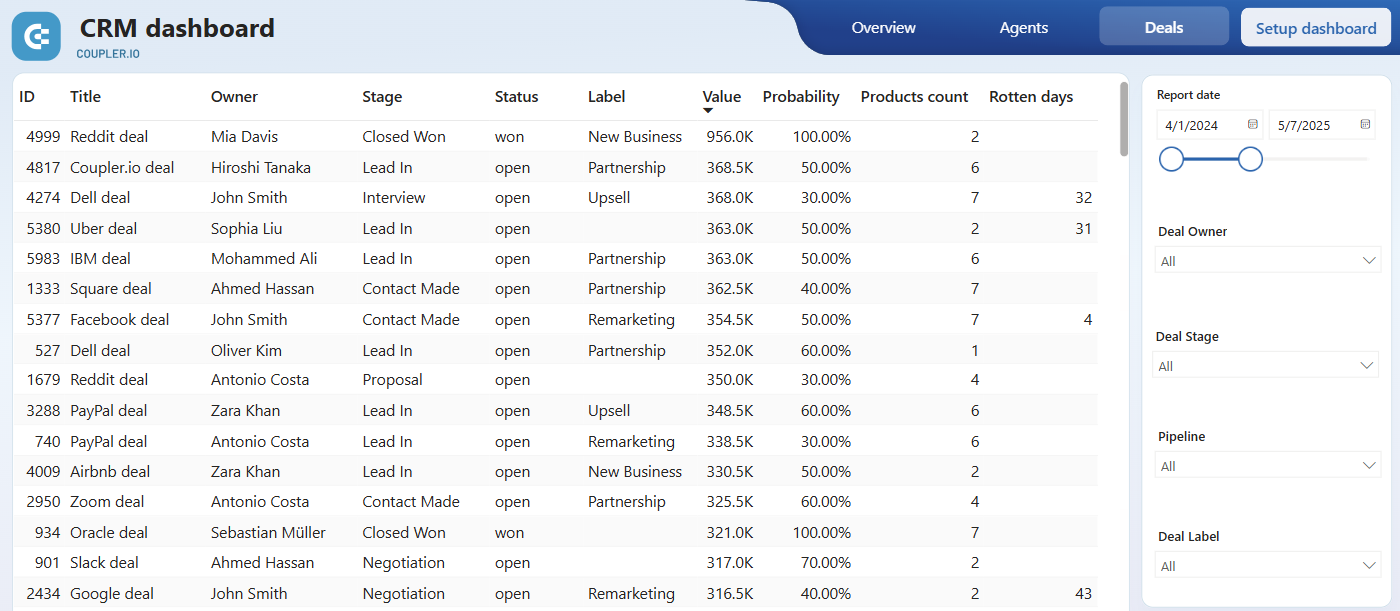Viewport: 1400px width, 611px height.
Task: Expand the Deal Stage dropdown
Action: (x=1266, y=365)
